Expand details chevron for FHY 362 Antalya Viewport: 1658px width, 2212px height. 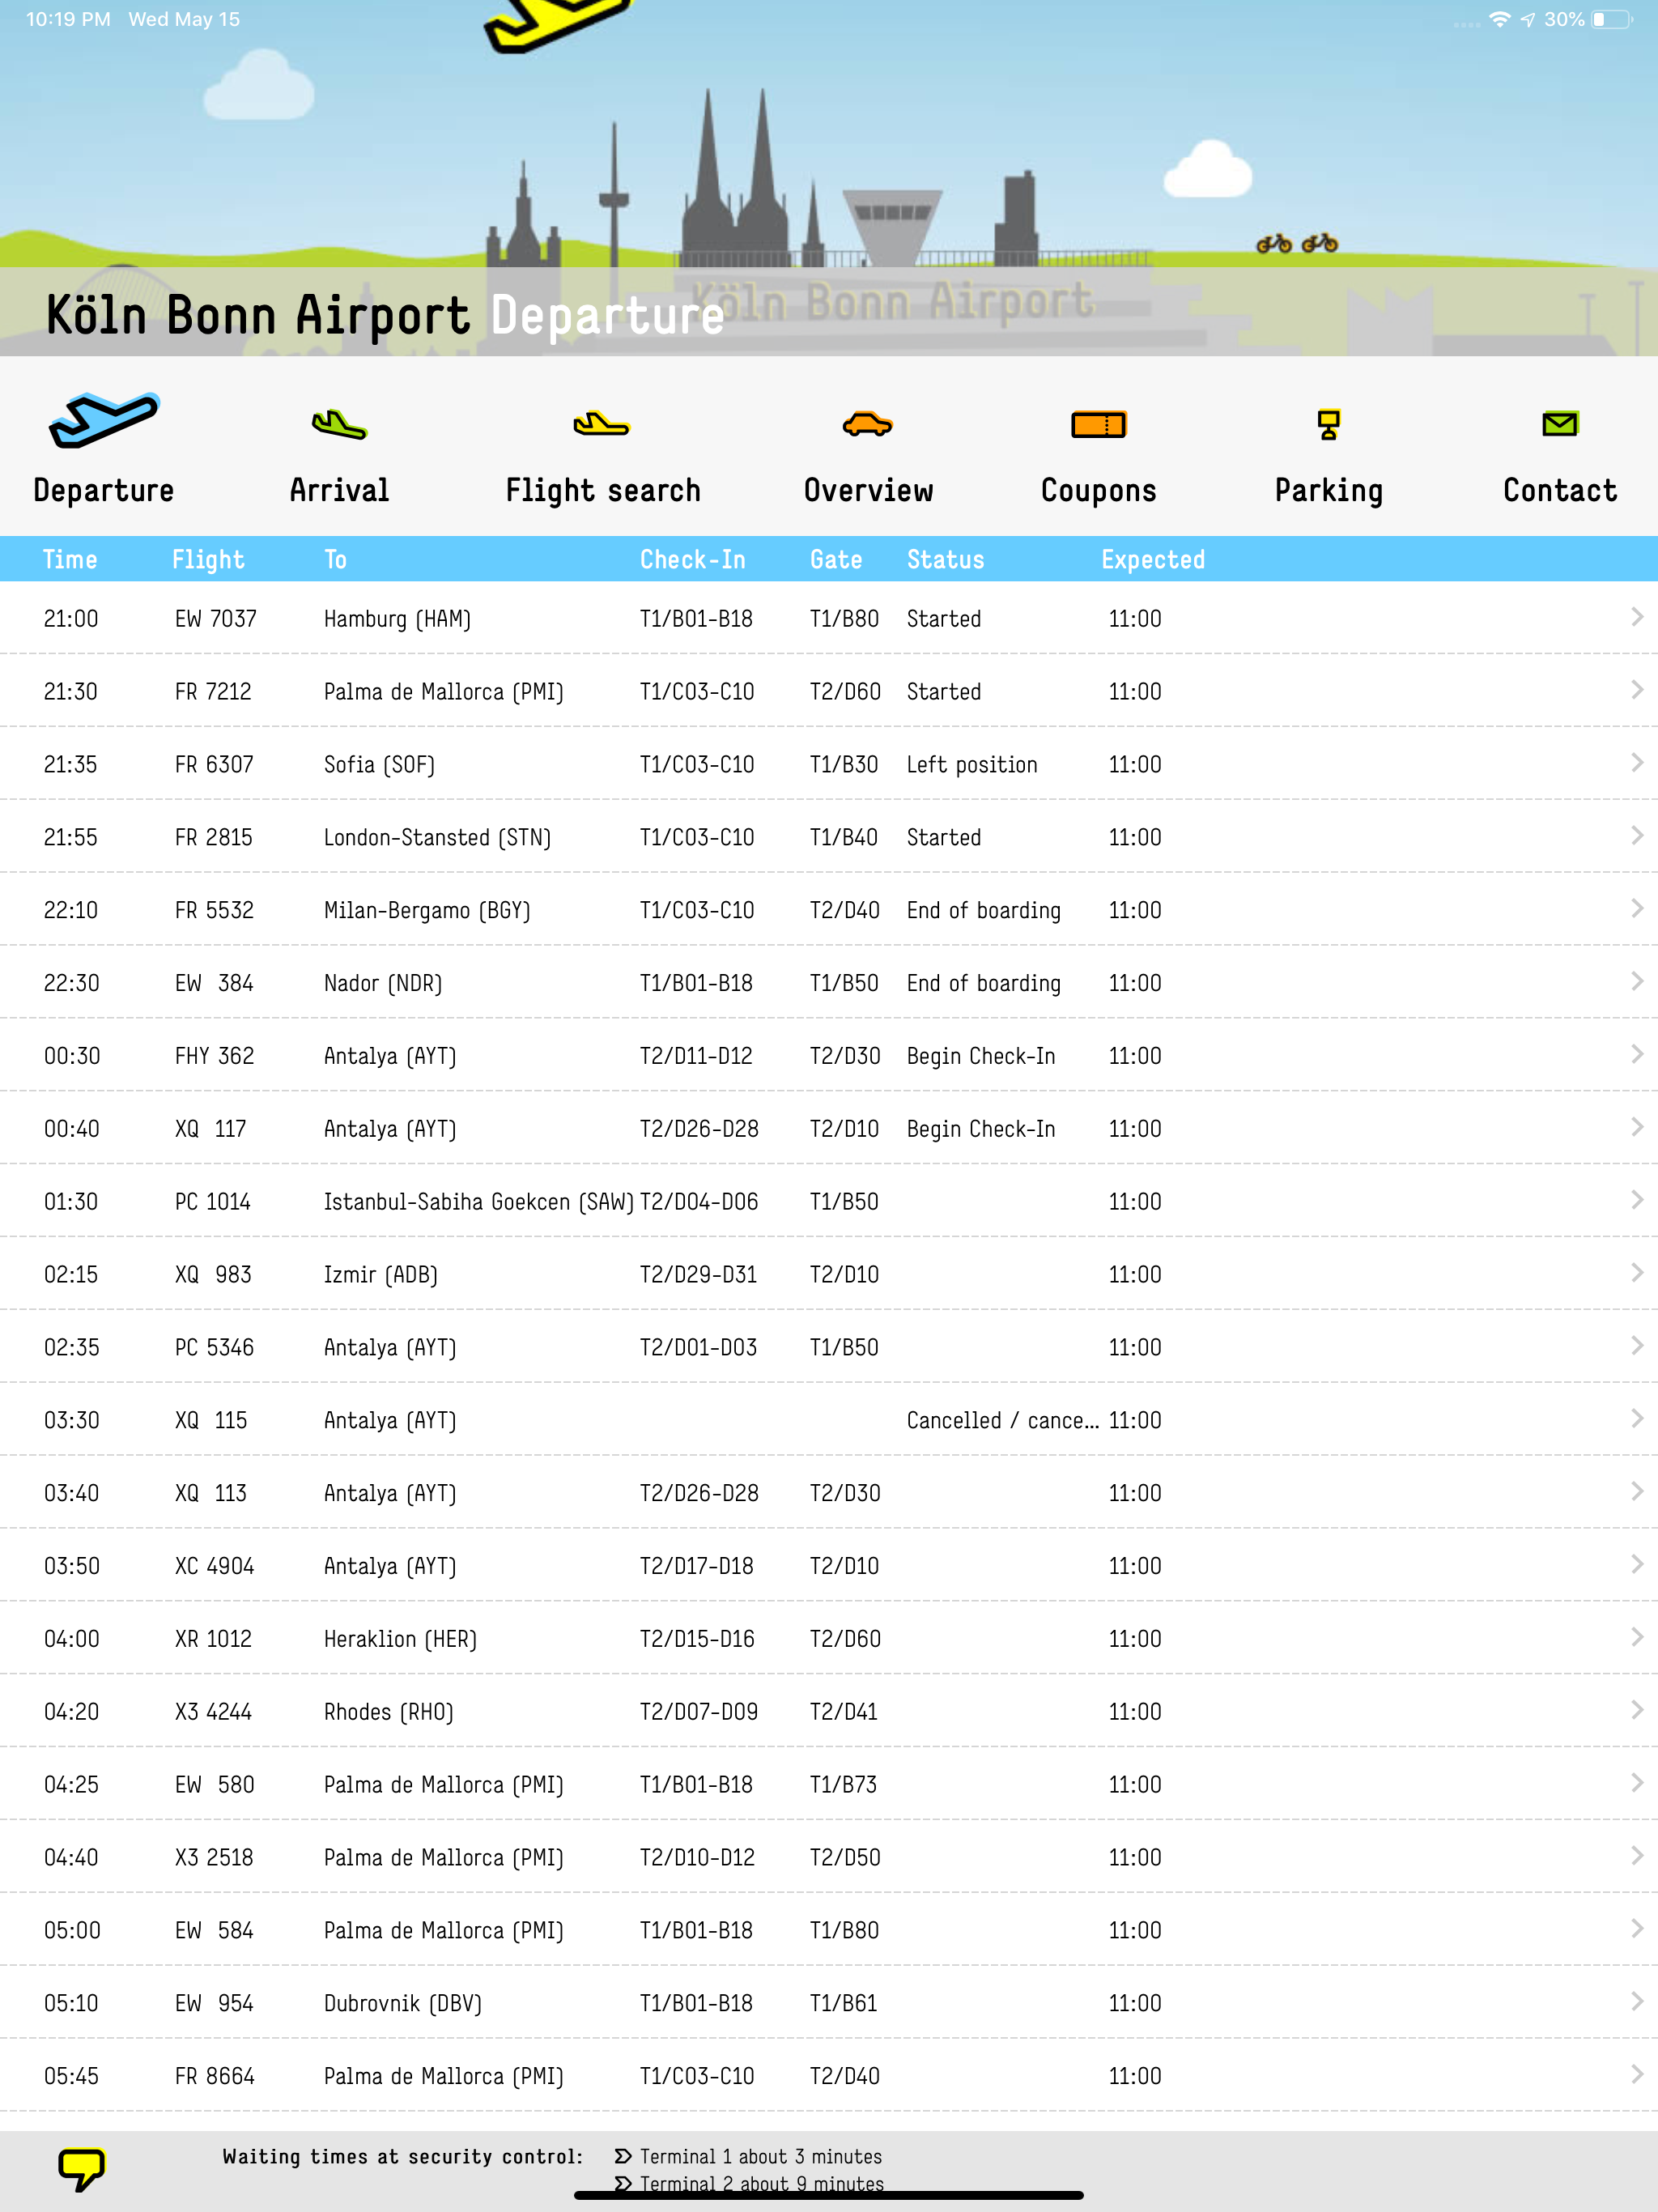(1637, 1054)
